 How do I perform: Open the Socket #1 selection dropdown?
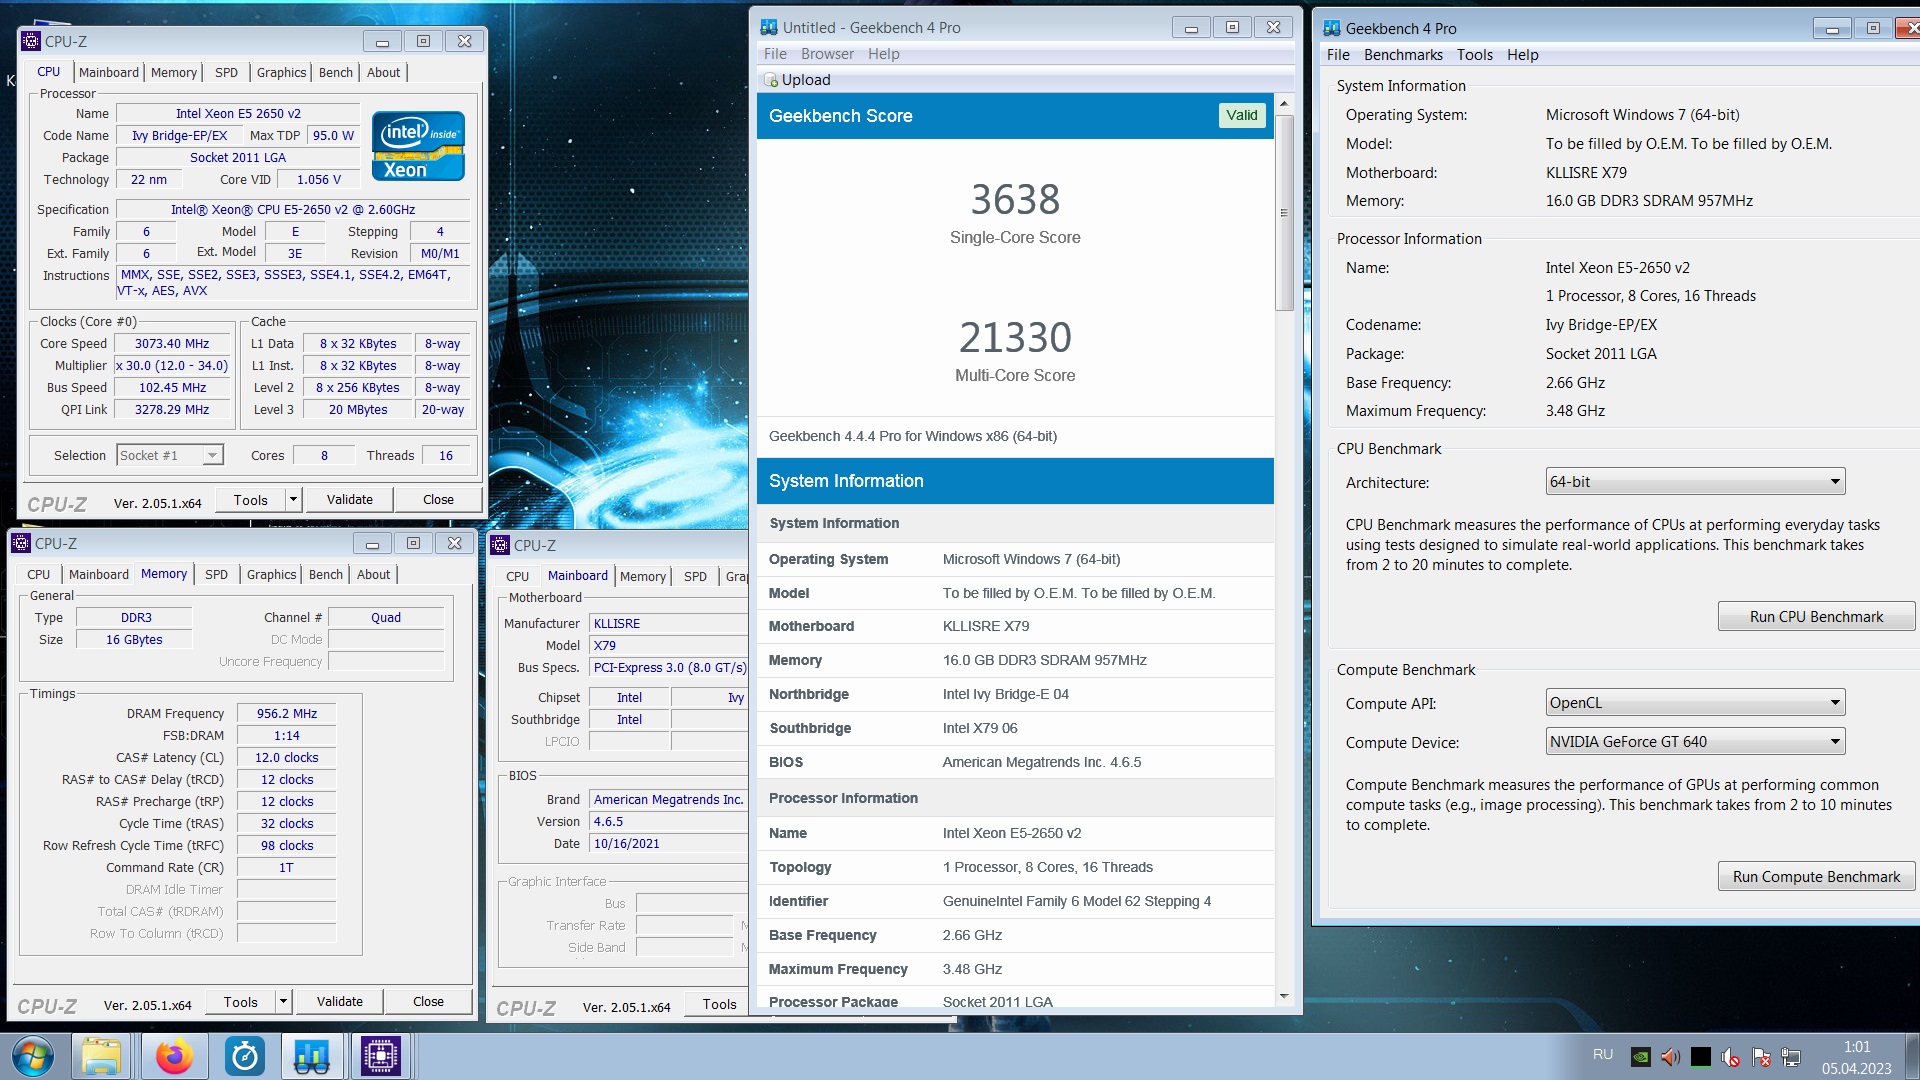[x=170, y=455]
